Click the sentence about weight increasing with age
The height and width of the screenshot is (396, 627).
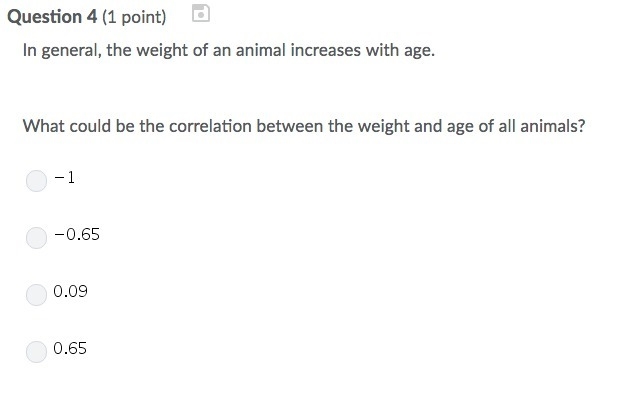tap(229, 51)
